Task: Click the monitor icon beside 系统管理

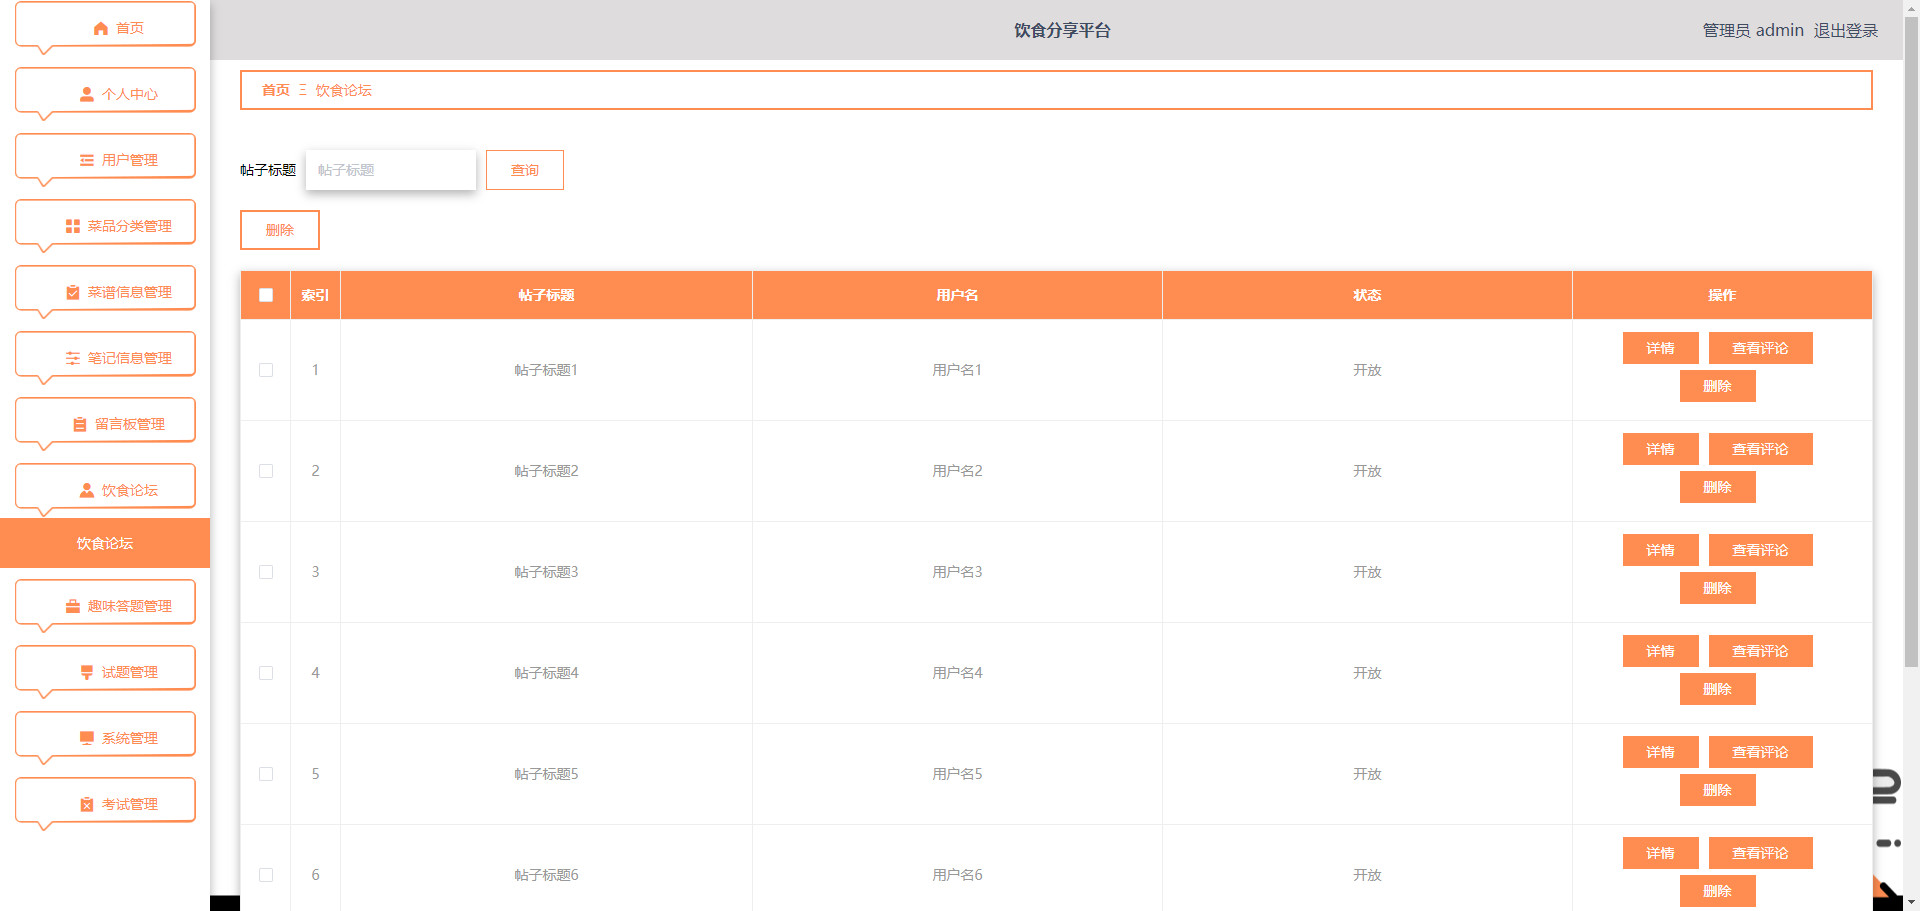Action: click(x=87, y=739)
